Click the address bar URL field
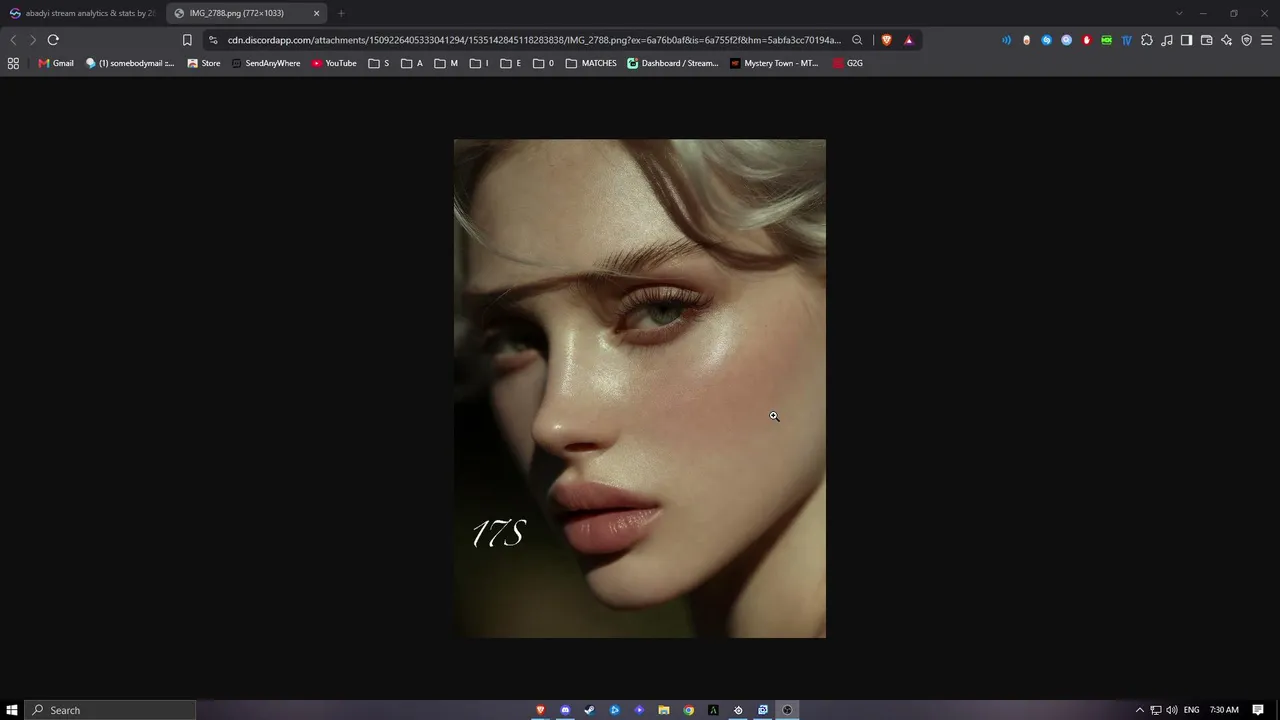 click(535, 40)
